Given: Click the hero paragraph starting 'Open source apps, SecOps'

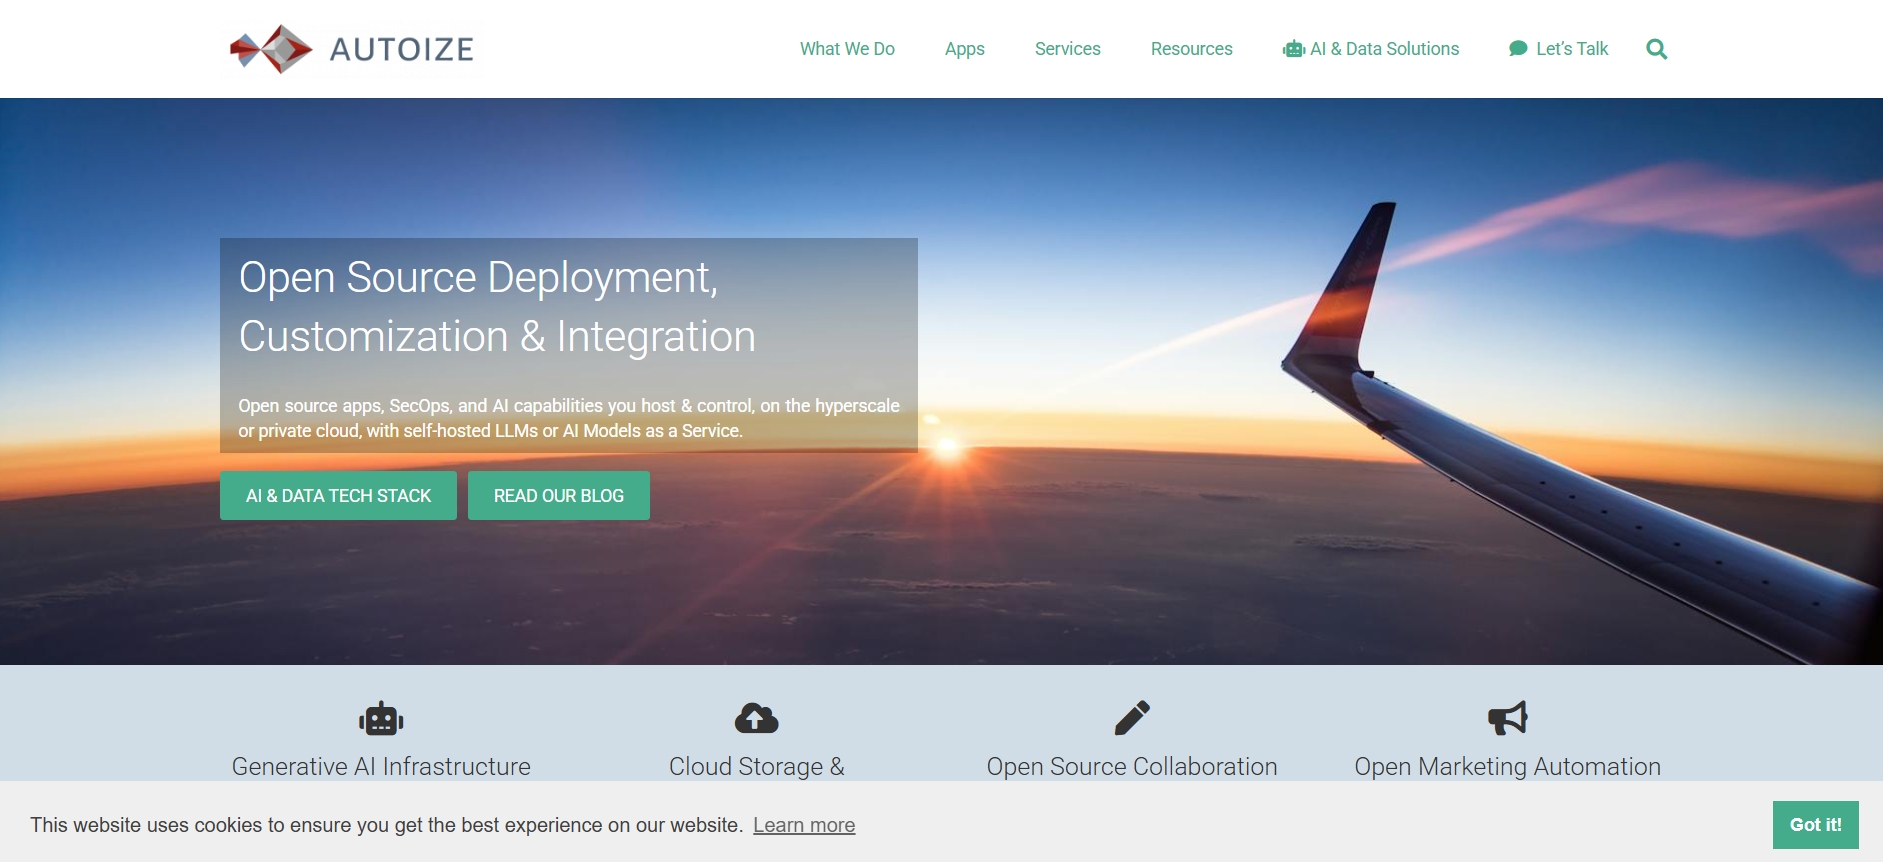Looking at the screenshot, I should (x=569, y=418).
